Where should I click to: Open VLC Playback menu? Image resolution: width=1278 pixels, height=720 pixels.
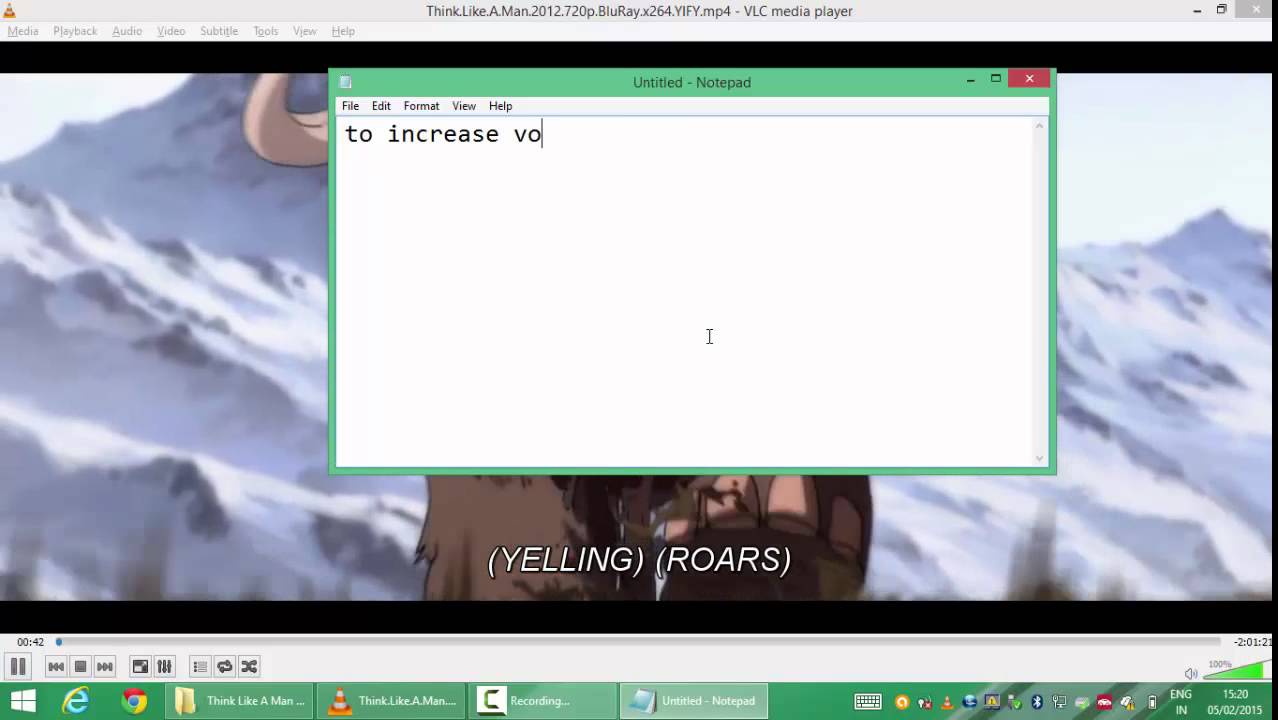(x=75, y=31)
